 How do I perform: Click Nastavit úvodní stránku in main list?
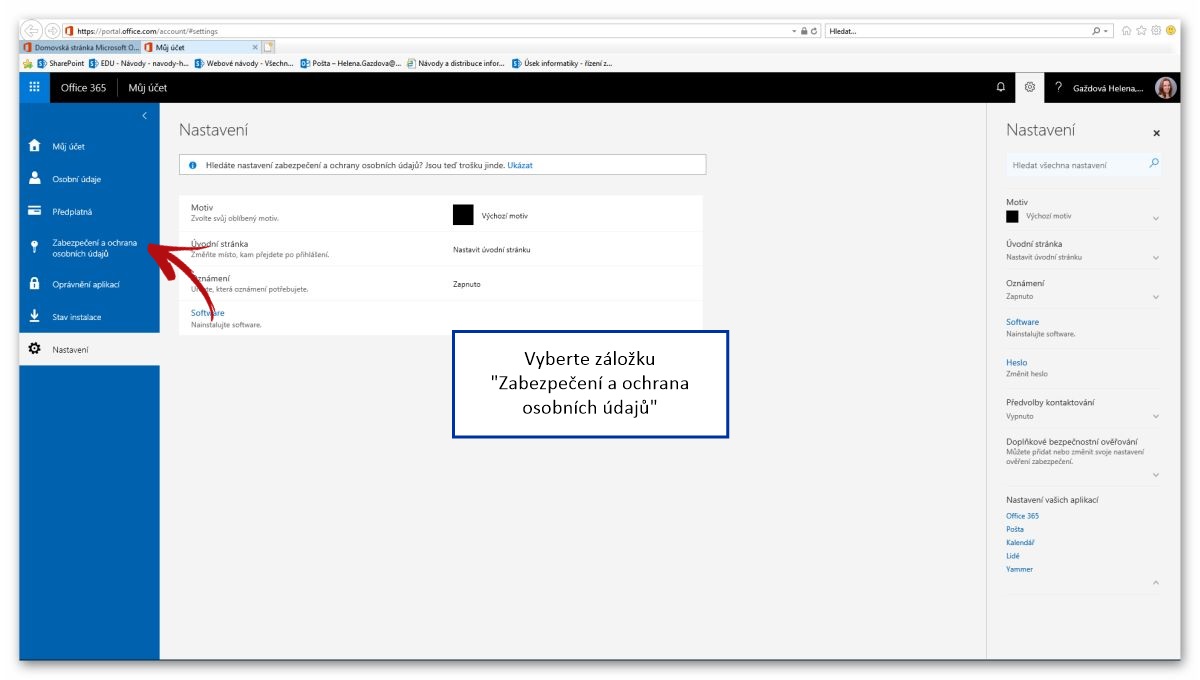(492, 249)
